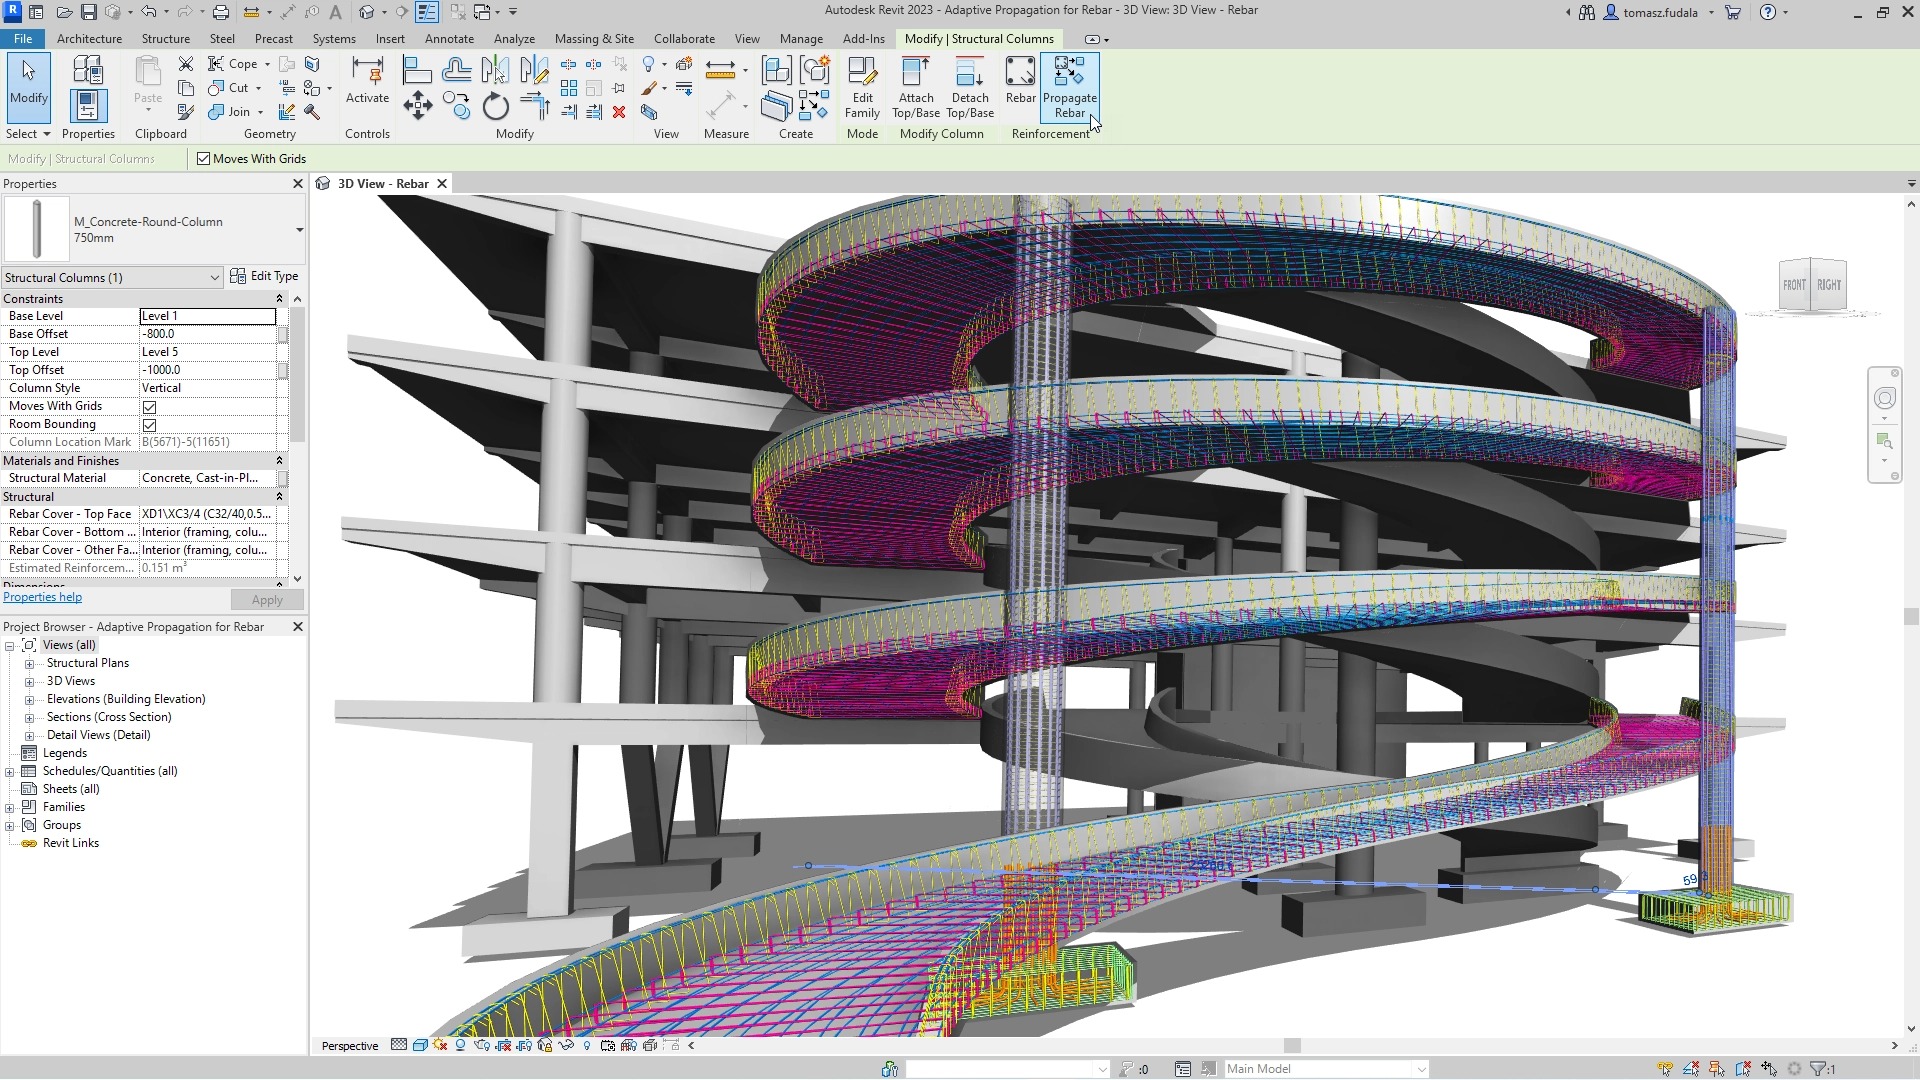The width and height of the screenshot is (1920, 1080).
Task: Enable Moves With Grids on the options bar
Action: click(x=203, y=158)
